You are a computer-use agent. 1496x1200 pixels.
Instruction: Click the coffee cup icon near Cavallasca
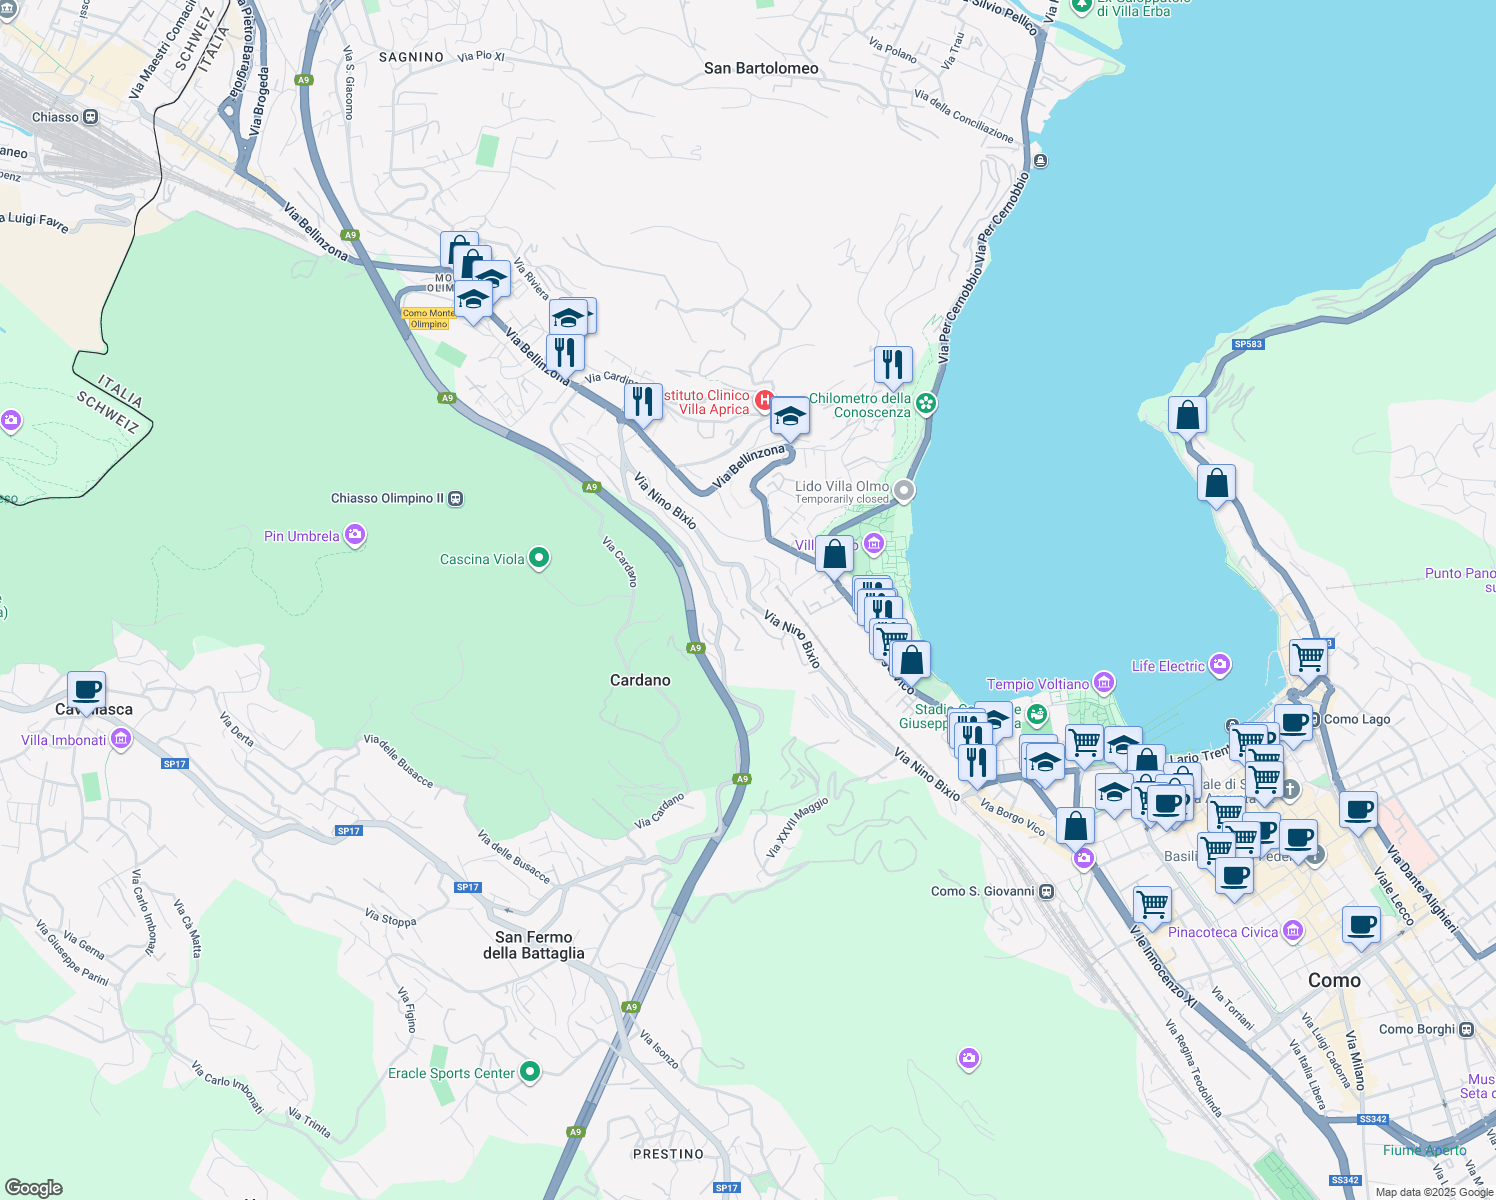coord(87,689)
